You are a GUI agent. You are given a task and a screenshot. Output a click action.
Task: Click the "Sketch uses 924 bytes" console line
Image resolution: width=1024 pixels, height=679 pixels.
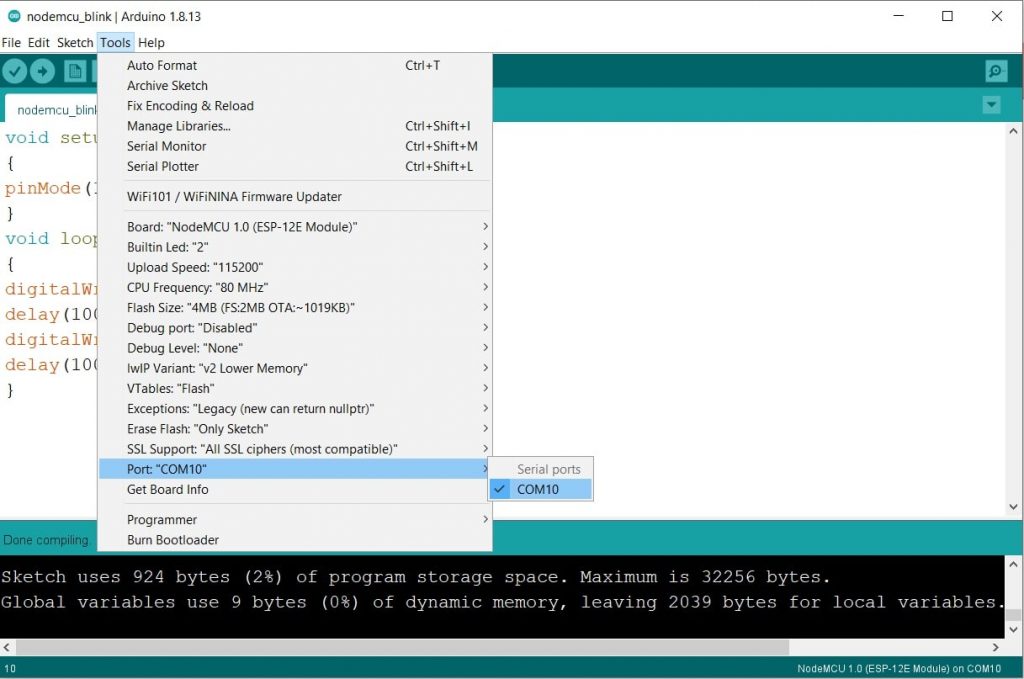[x=415, y=577]
